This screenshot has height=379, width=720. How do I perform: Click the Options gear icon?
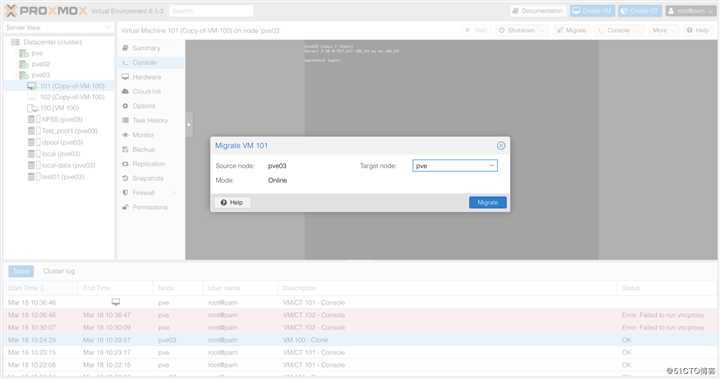pos(125,106)
